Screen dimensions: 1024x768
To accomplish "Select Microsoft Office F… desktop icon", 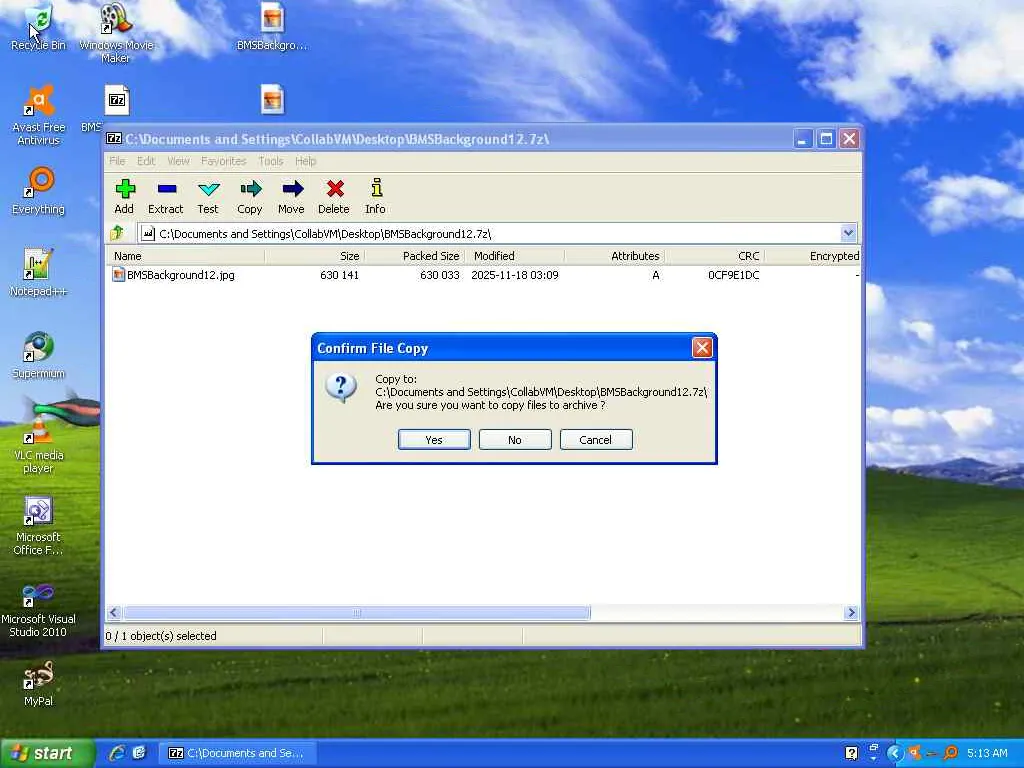I will pos(39,526).
